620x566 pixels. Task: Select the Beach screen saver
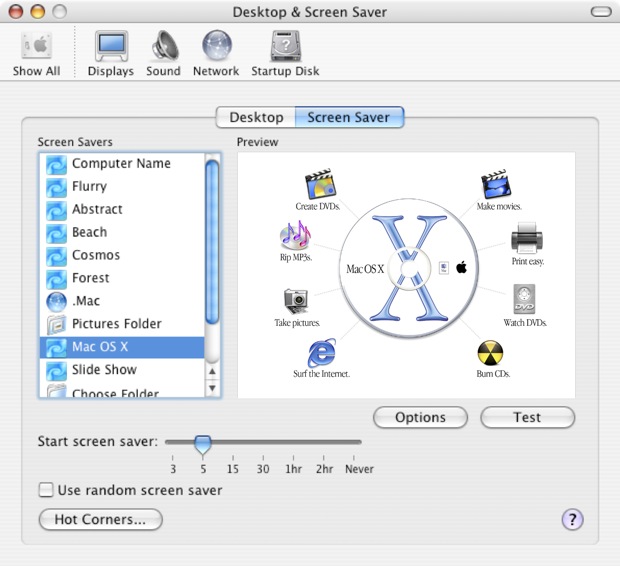(122, 233)
